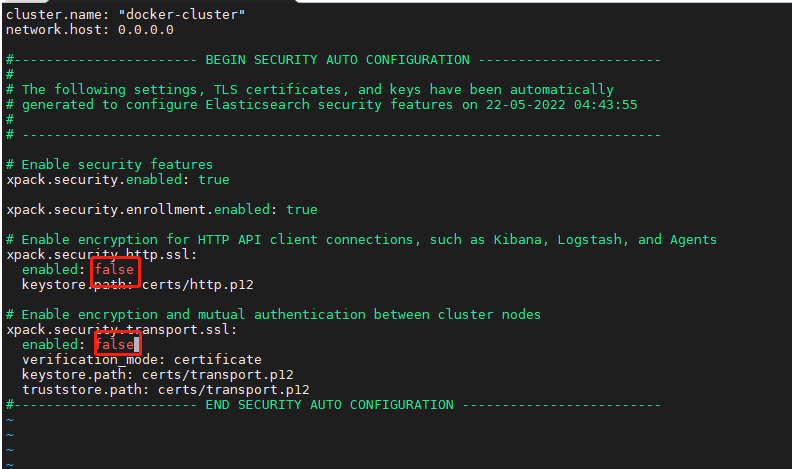Image resolution: width=792 pixels, height=469 pixels.
Task: Place cursor on BEGIN SECURITY AUTO CONFIGURATION
Action: tap(337, 60)
